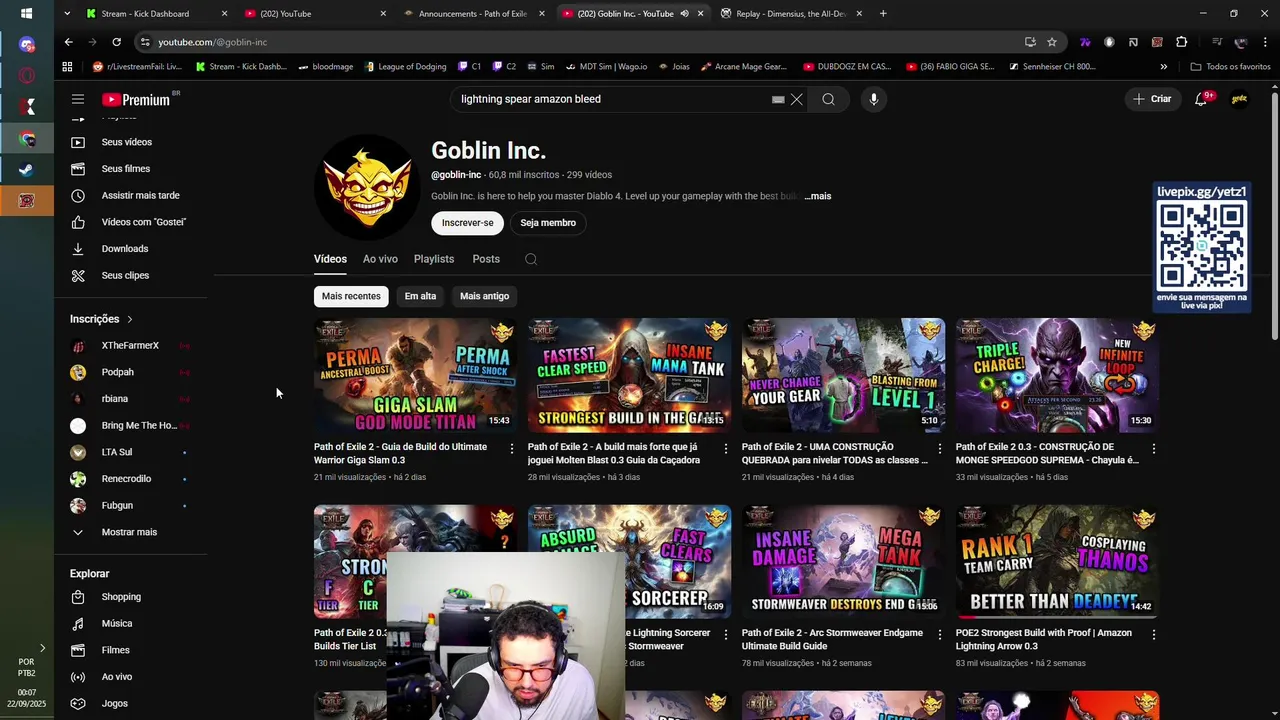Open options for Arc Stormweaver video
1280x720 pixels.
point(940,634)
